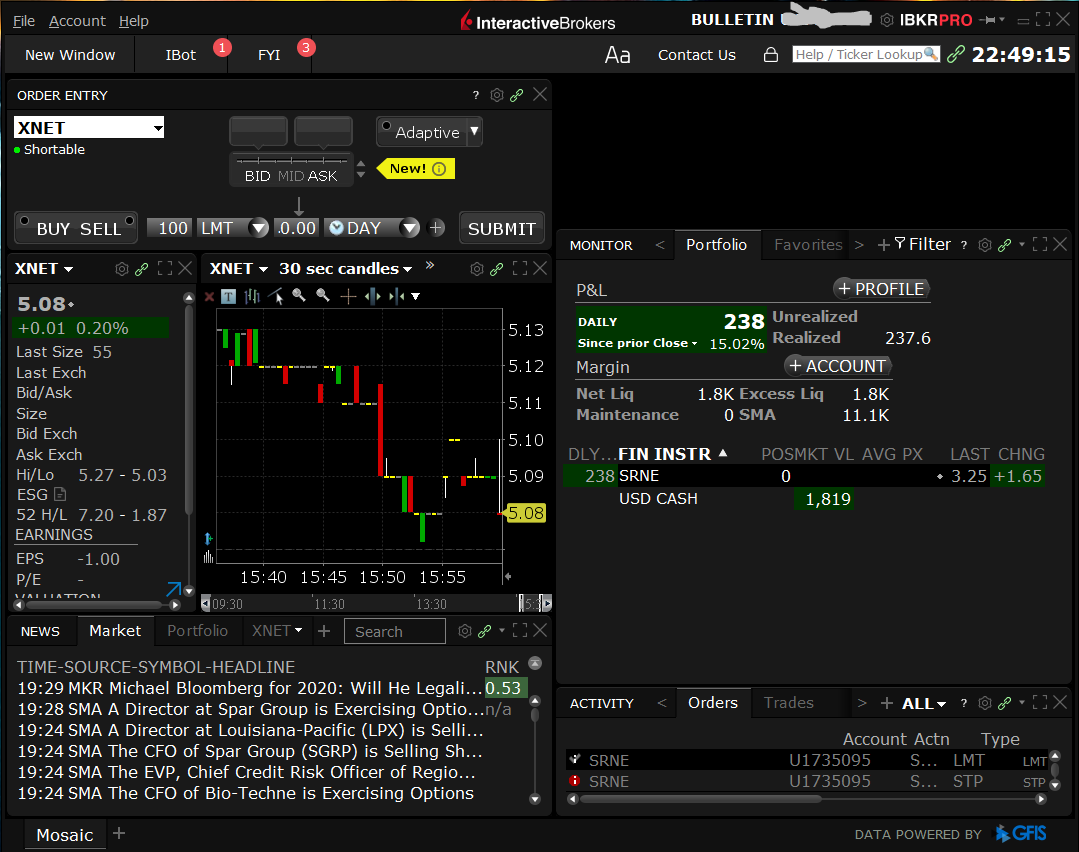
Task: Click the chain link icon in XNET quote panel
Action: pyautogui.click(x=142, y=269)
